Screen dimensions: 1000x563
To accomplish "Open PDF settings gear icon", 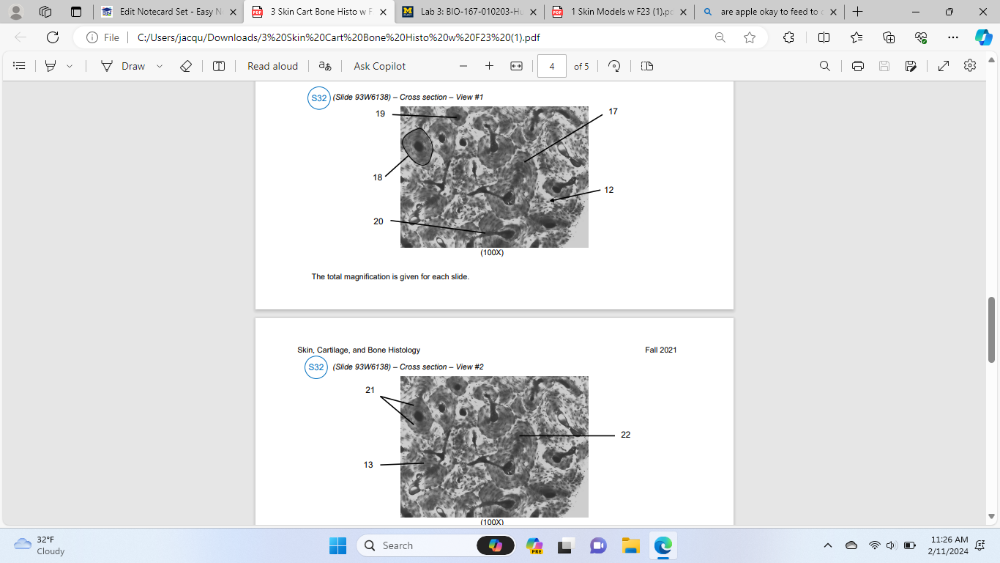I will (x=969, y=66).
